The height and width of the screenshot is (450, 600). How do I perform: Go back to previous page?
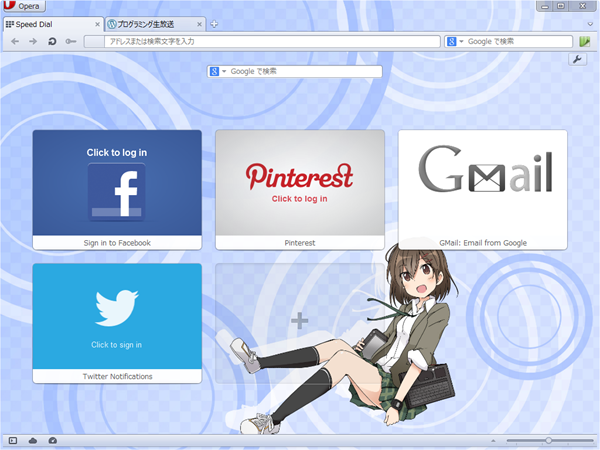click(x=15, y=41)
